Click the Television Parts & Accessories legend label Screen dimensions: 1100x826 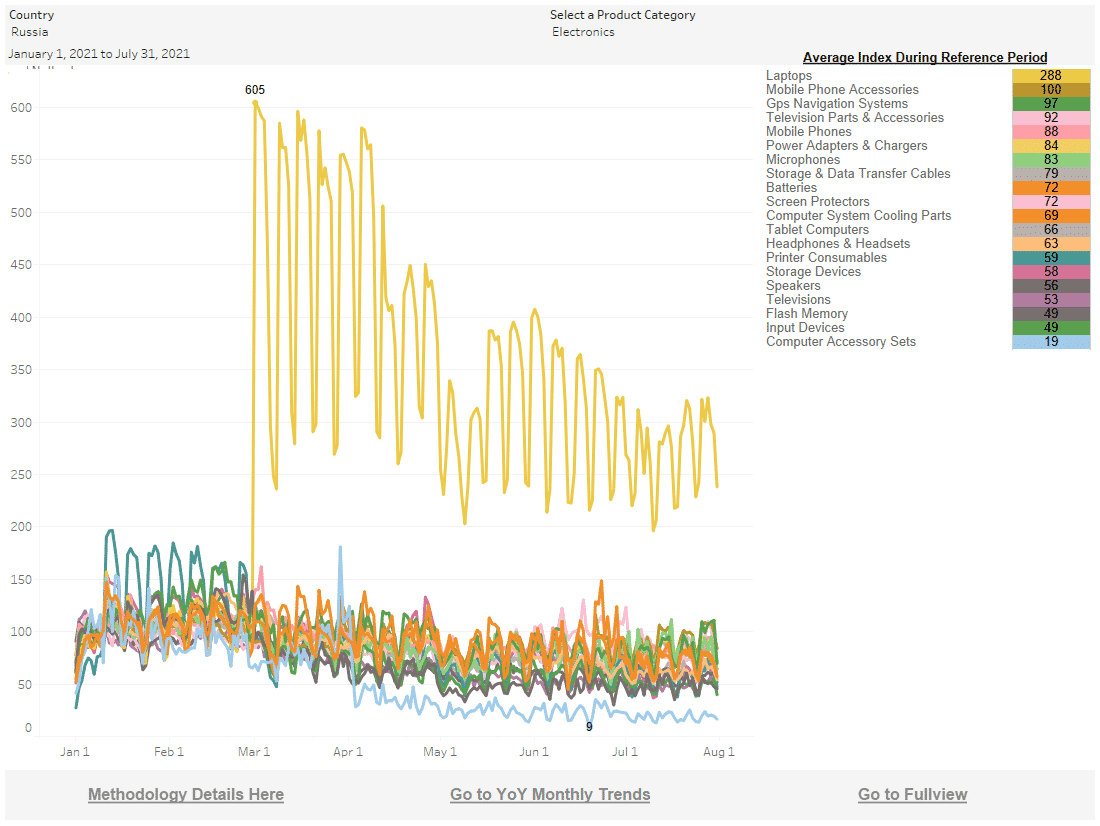point(854,118)
